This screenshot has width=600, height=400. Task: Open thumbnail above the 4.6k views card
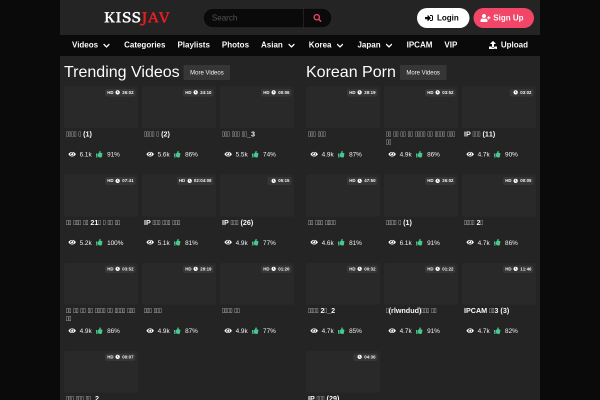(343, 196)
